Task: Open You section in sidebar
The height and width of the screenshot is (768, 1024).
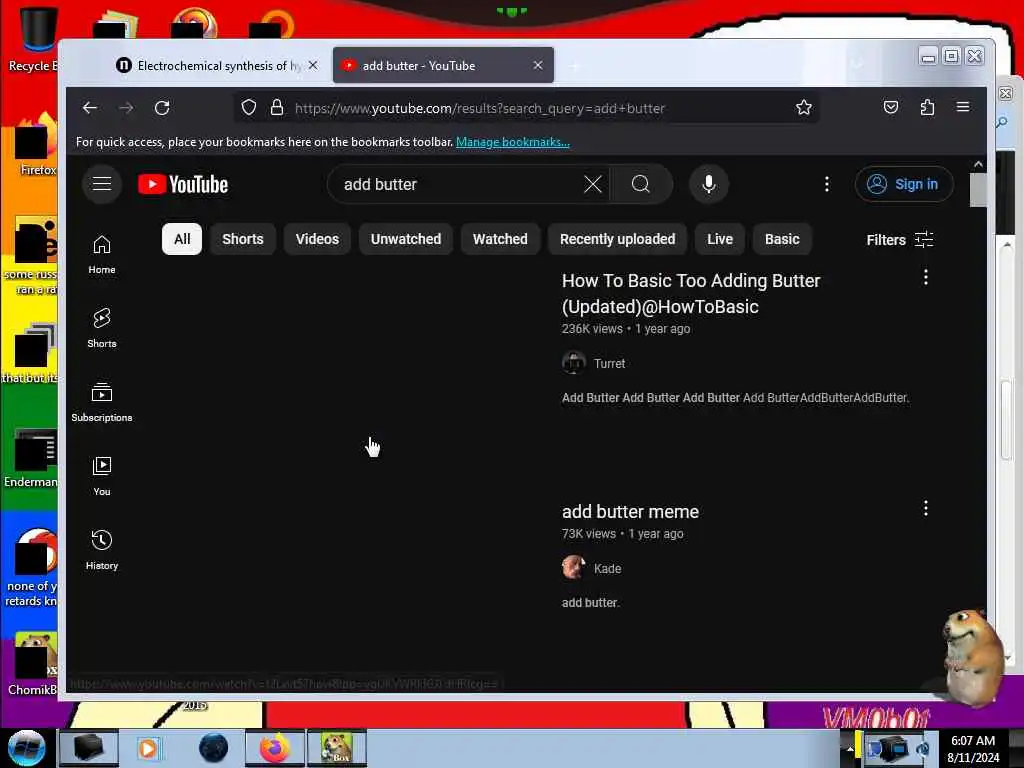Action: coord(102,477)
